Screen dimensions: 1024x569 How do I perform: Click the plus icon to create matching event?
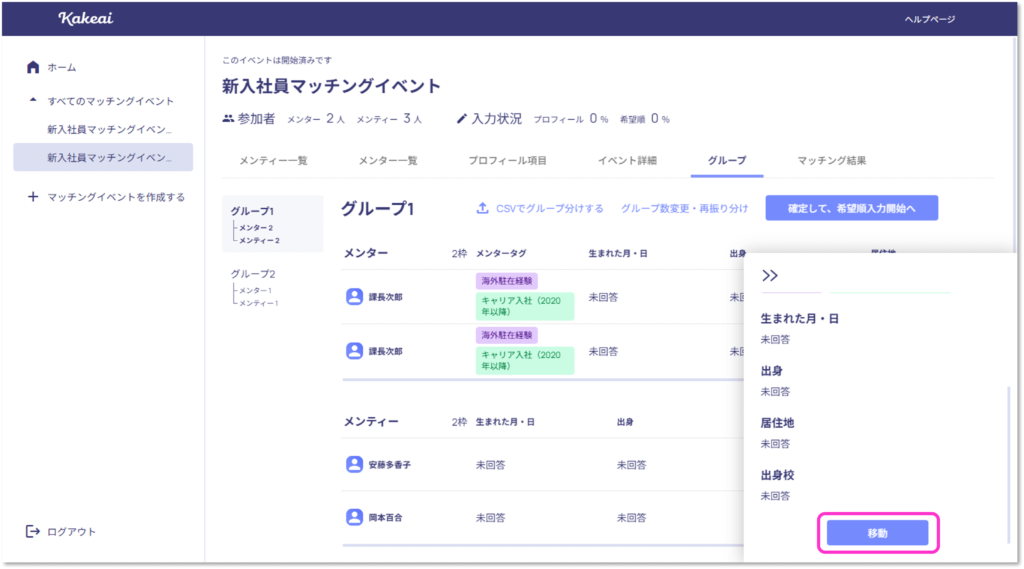pos(33,197)
